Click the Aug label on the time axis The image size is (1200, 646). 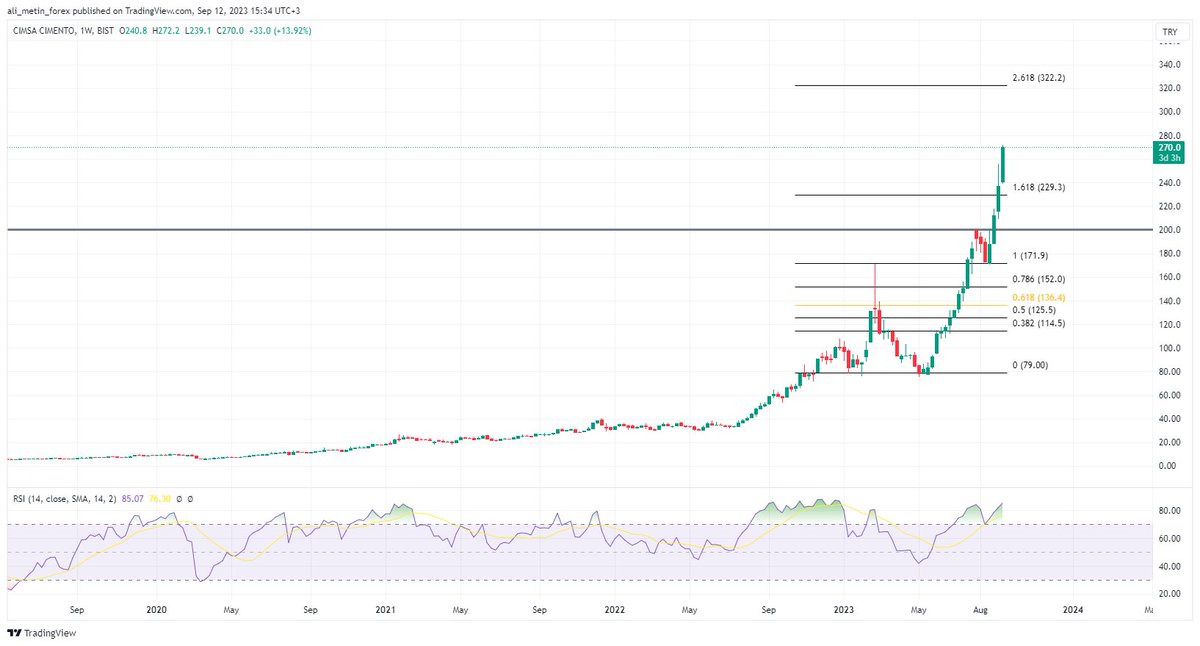(979, 609)
